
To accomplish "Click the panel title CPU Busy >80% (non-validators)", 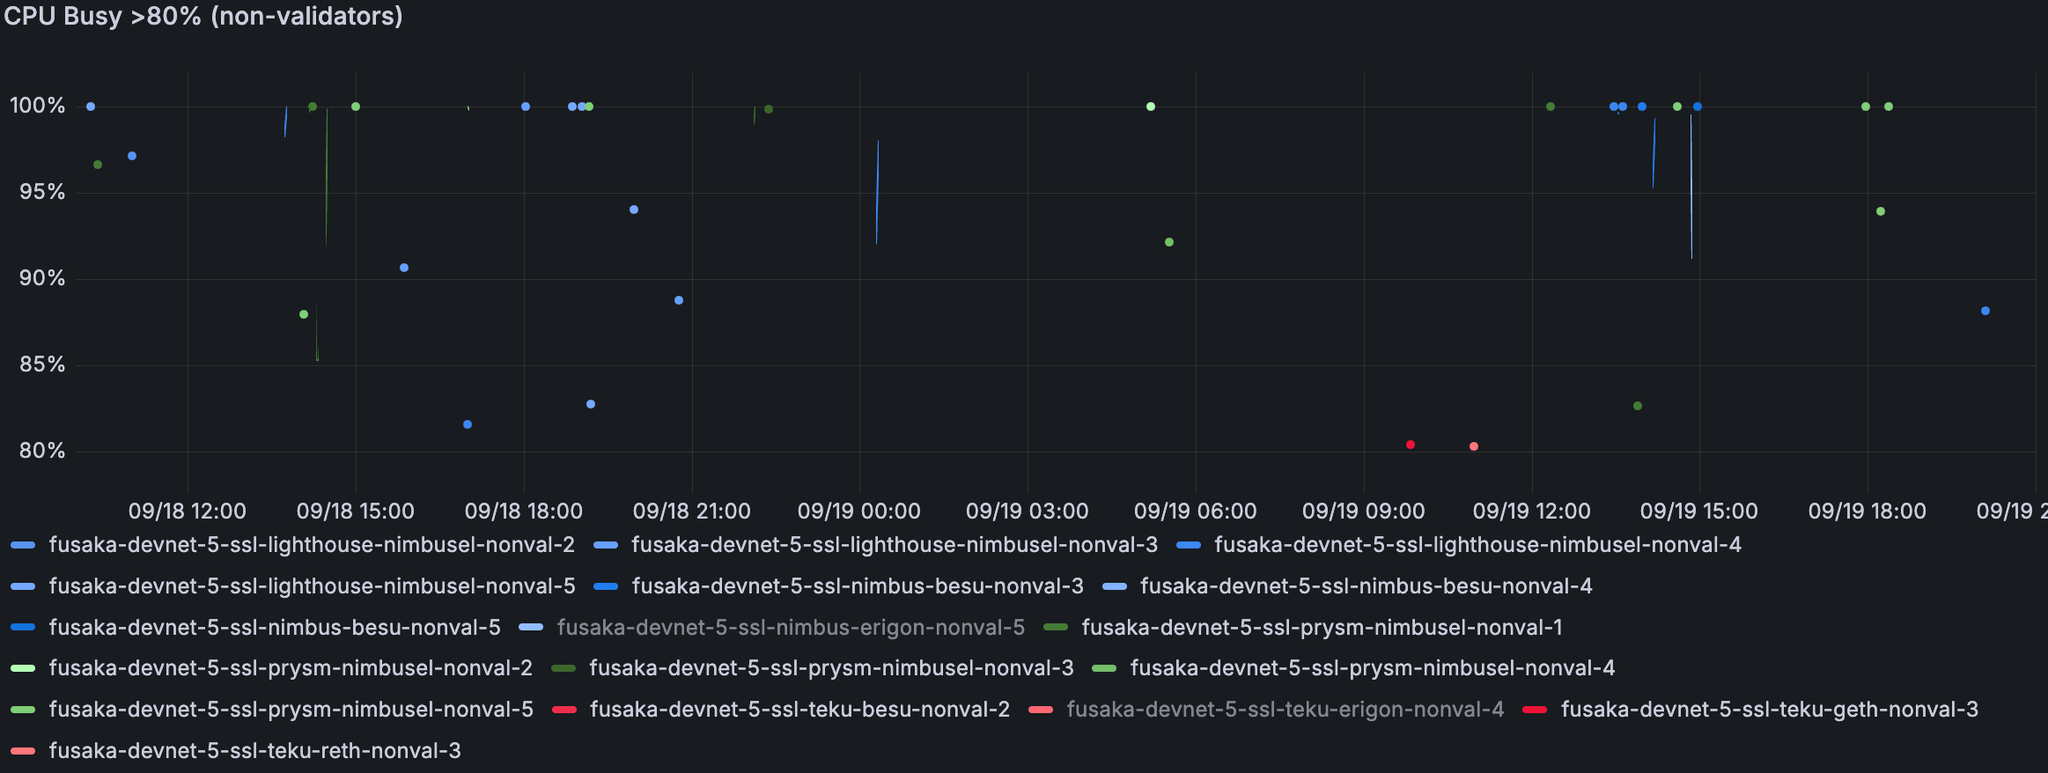I will [203, 17].
